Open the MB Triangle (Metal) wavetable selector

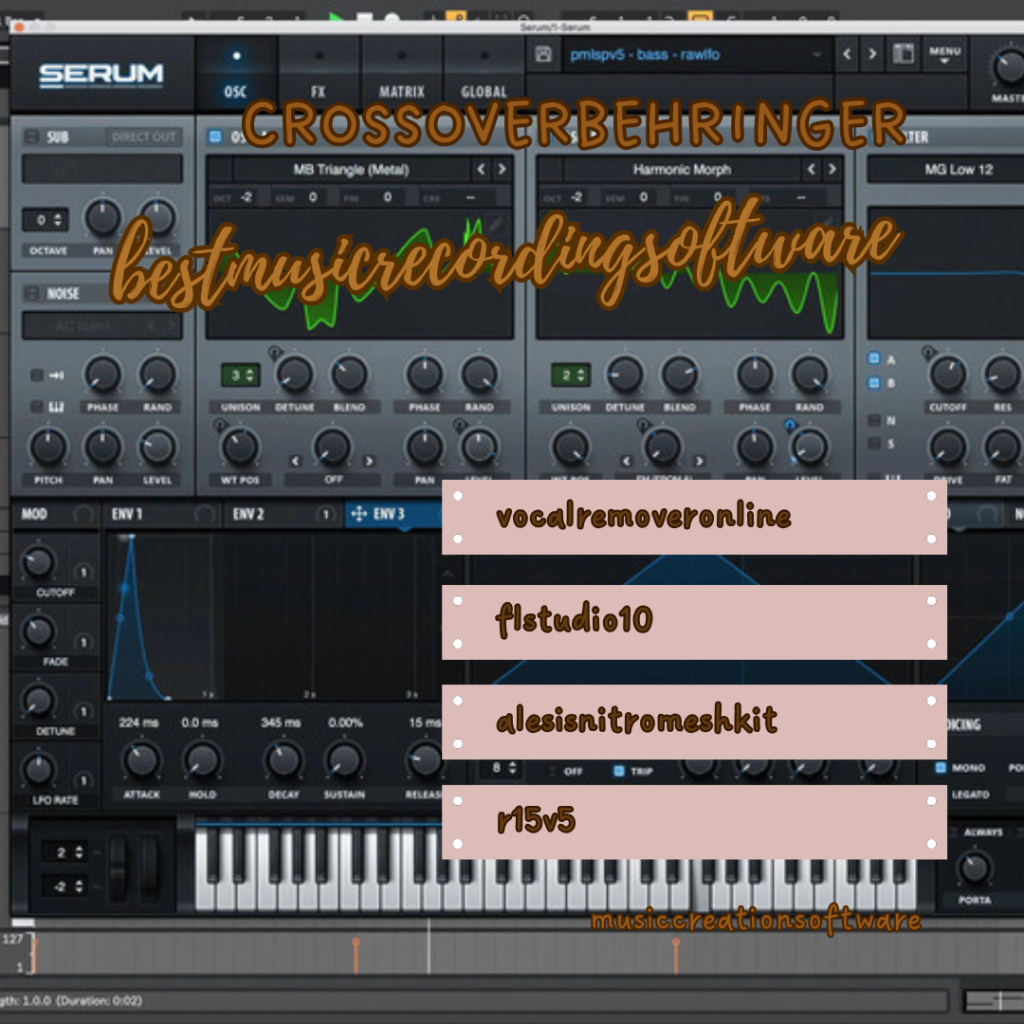point(351,170)
